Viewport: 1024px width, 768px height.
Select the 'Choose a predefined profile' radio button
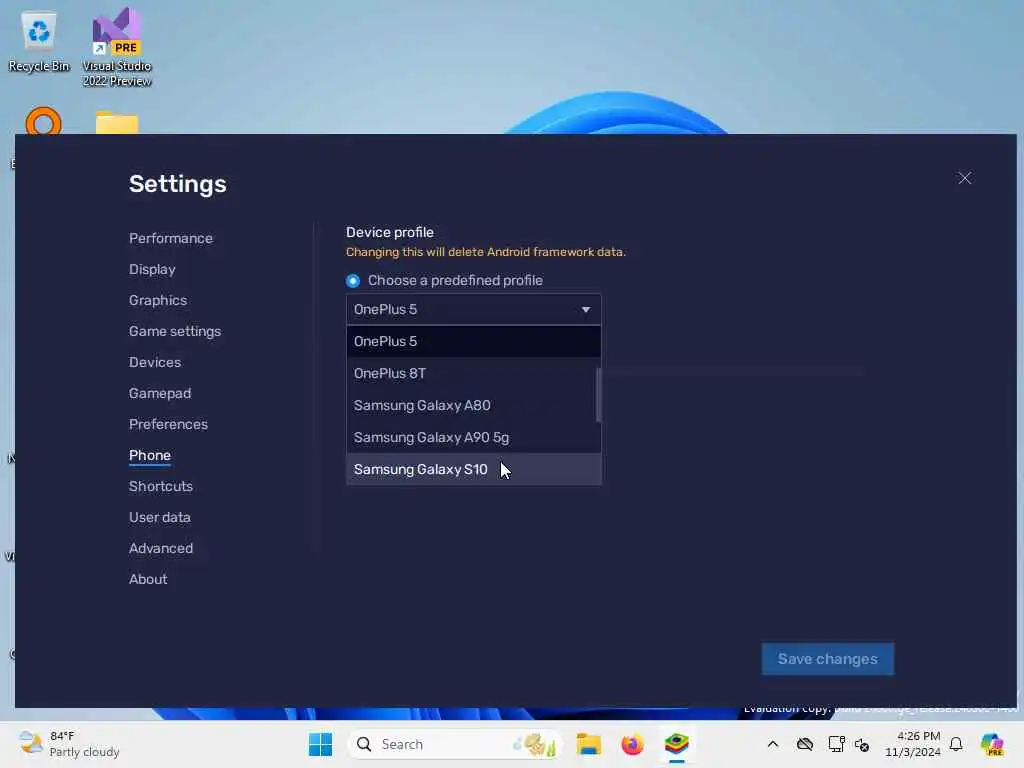(x=353, y=281)
